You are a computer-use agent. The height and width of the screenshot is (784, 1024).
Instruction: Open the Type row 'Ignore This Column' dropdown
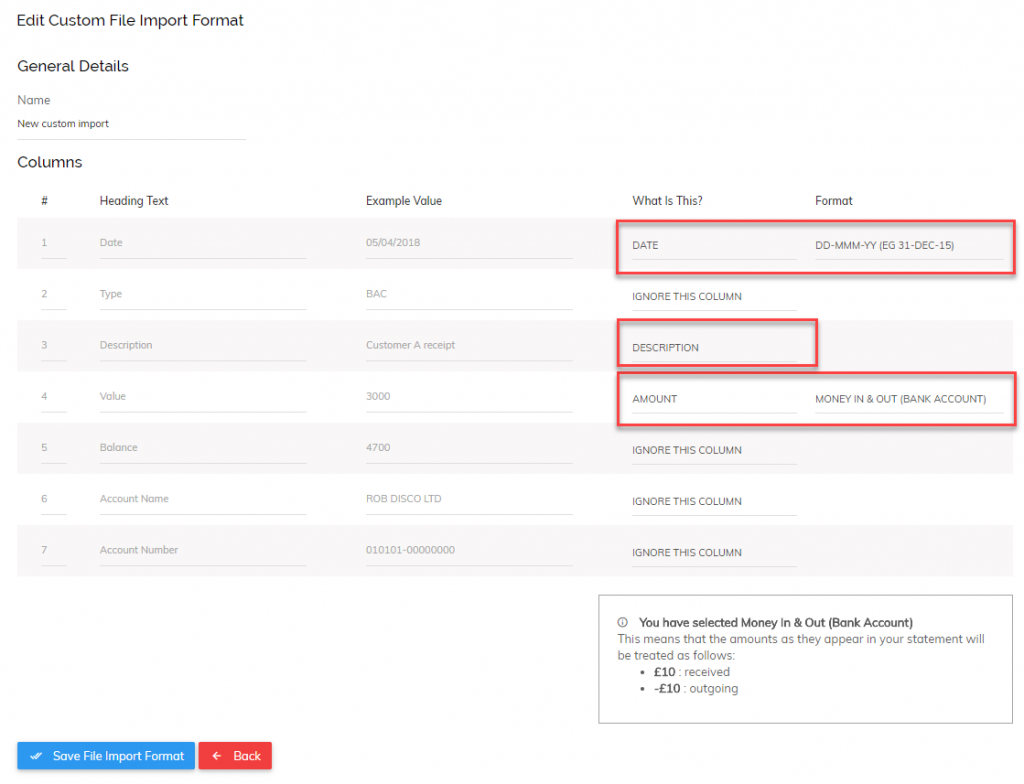[x=714, y=297]
